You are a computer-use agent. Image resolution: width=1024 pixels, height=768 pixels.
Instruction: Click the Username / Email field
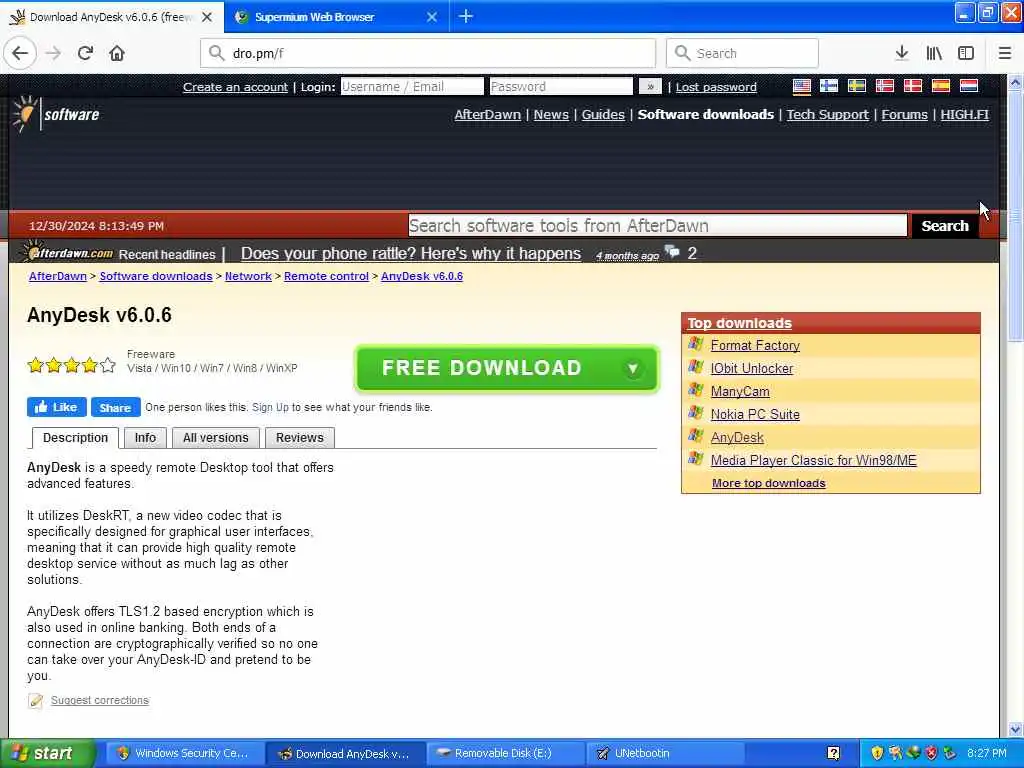pos(412,86)
